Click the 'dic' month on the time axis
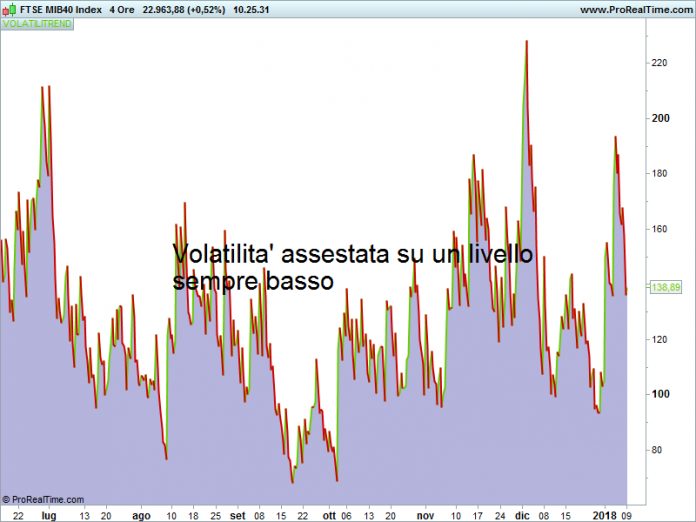696x522 pixels. (x=522, y=515)
